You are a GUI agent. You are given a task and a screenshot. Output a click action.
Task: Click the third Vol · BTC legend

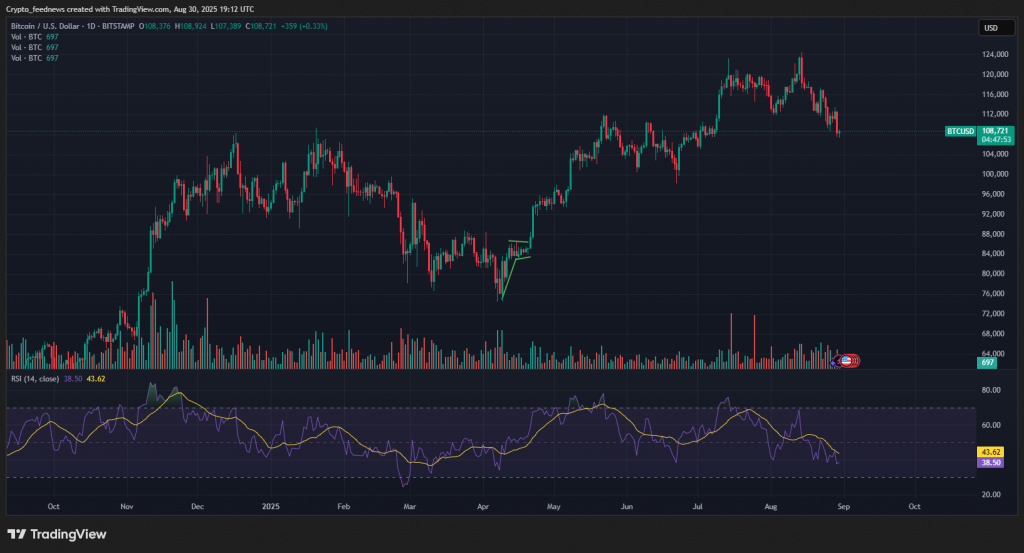[28, 60]
